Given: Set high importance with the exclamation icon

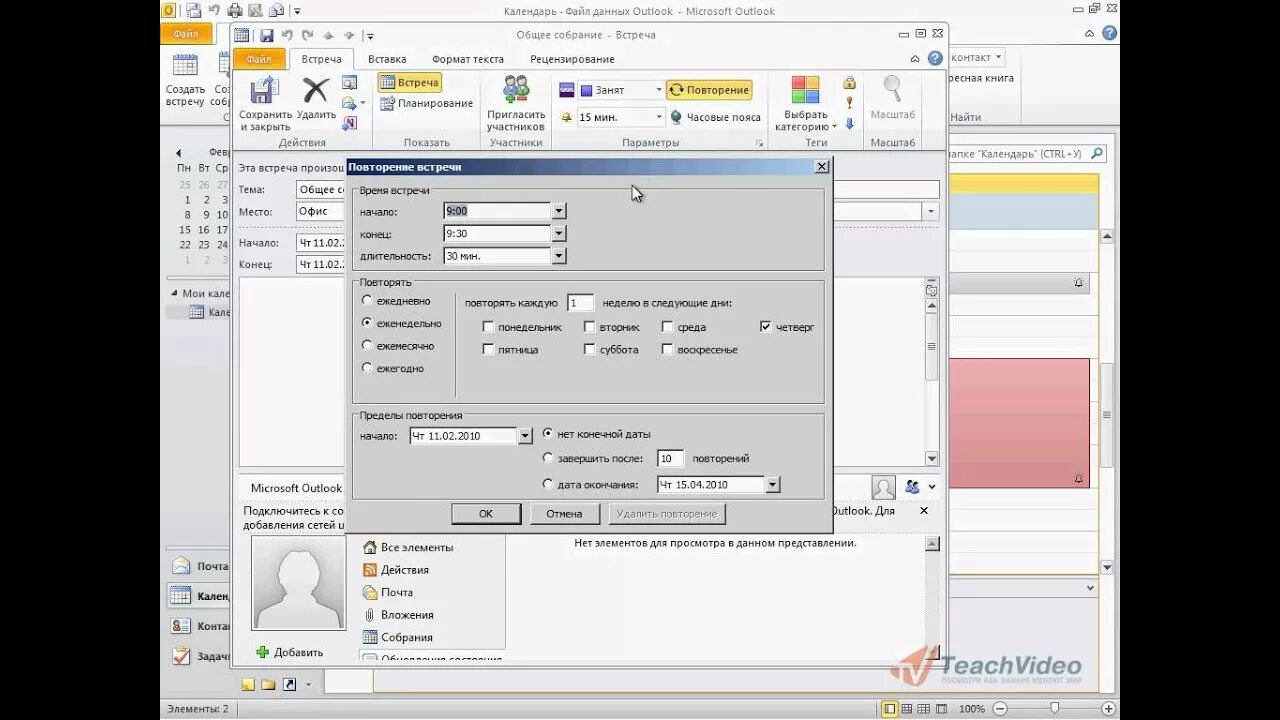Looking at the screenshot, I should tap(849, 103).
